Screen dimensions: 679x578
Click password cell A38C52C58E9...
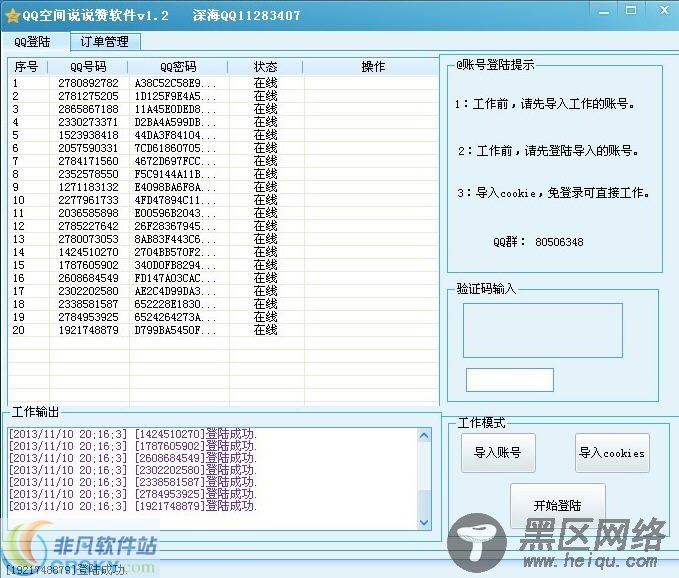(x=175, y=83)
